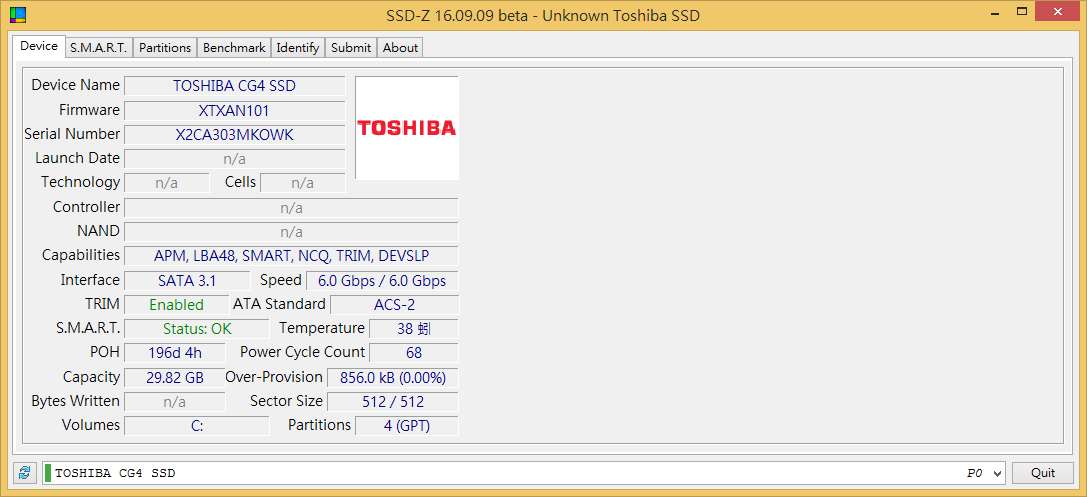Click the Over-Provision value 856.0 kB
The height and width of the screenshot is (497, 1087).
(x=392, y=378)
